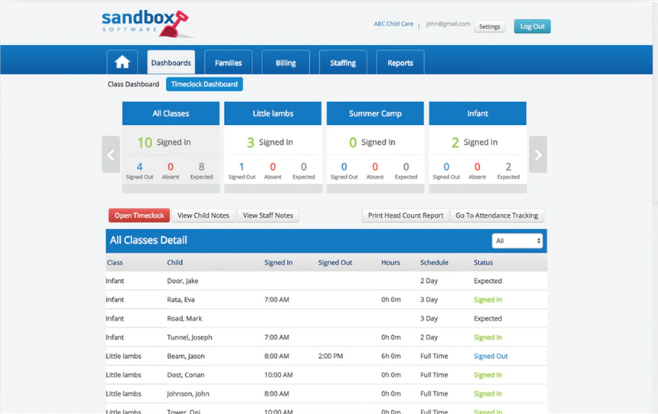Go To Attendance Tracking

pos(497,215)
